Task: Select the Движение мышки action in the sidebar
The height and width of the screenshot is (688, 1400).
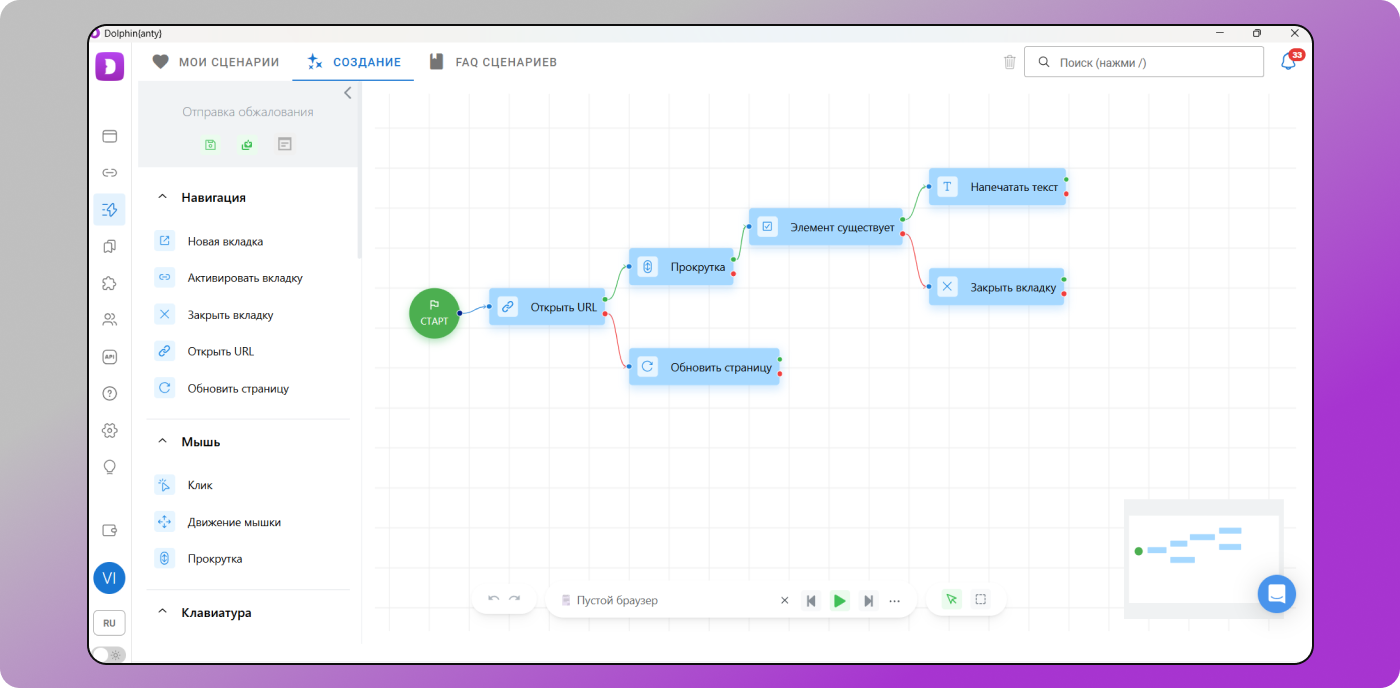Action: [234, 522]
